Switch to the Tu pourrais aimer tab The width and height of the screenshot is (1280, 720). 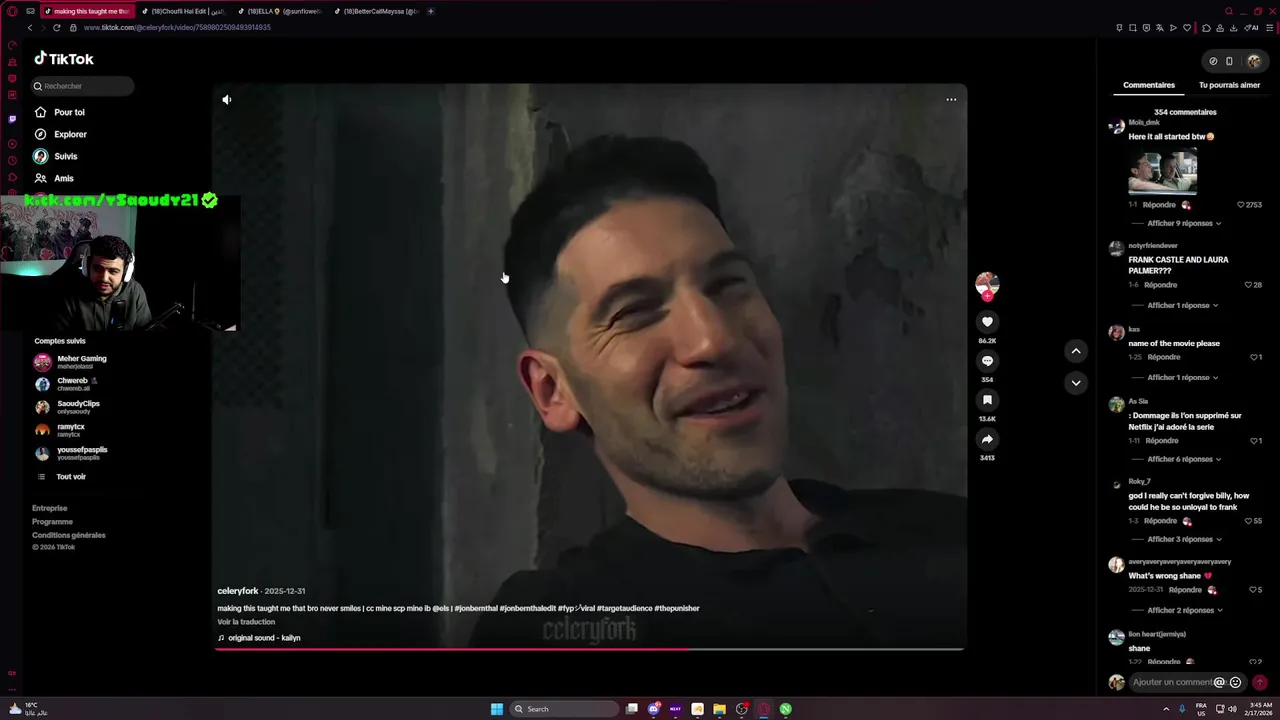pos(1229,85)
